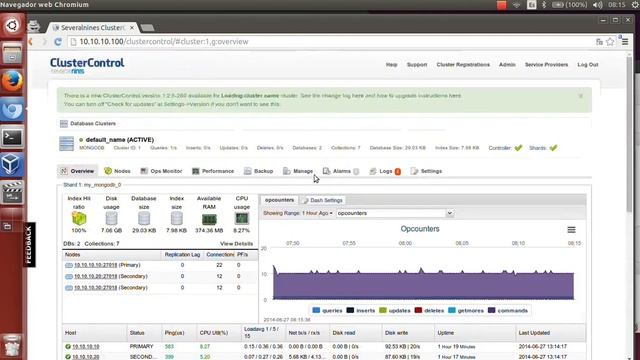The image size is (640, 360).
Task: Toggle the queries legend swatch
Action: click(316, 310)
